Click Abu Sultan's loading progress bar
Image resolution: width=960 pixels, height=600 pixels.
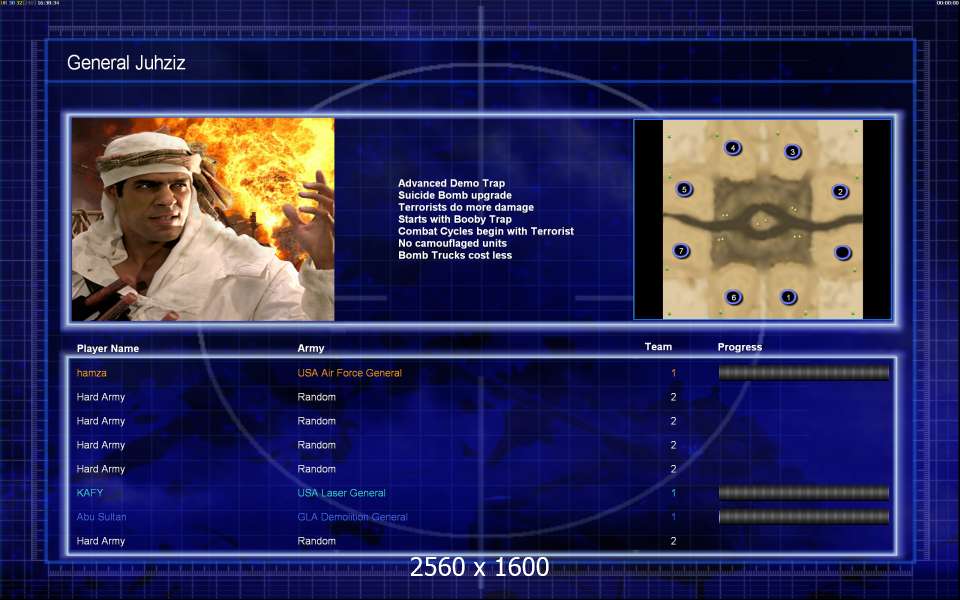804,517
